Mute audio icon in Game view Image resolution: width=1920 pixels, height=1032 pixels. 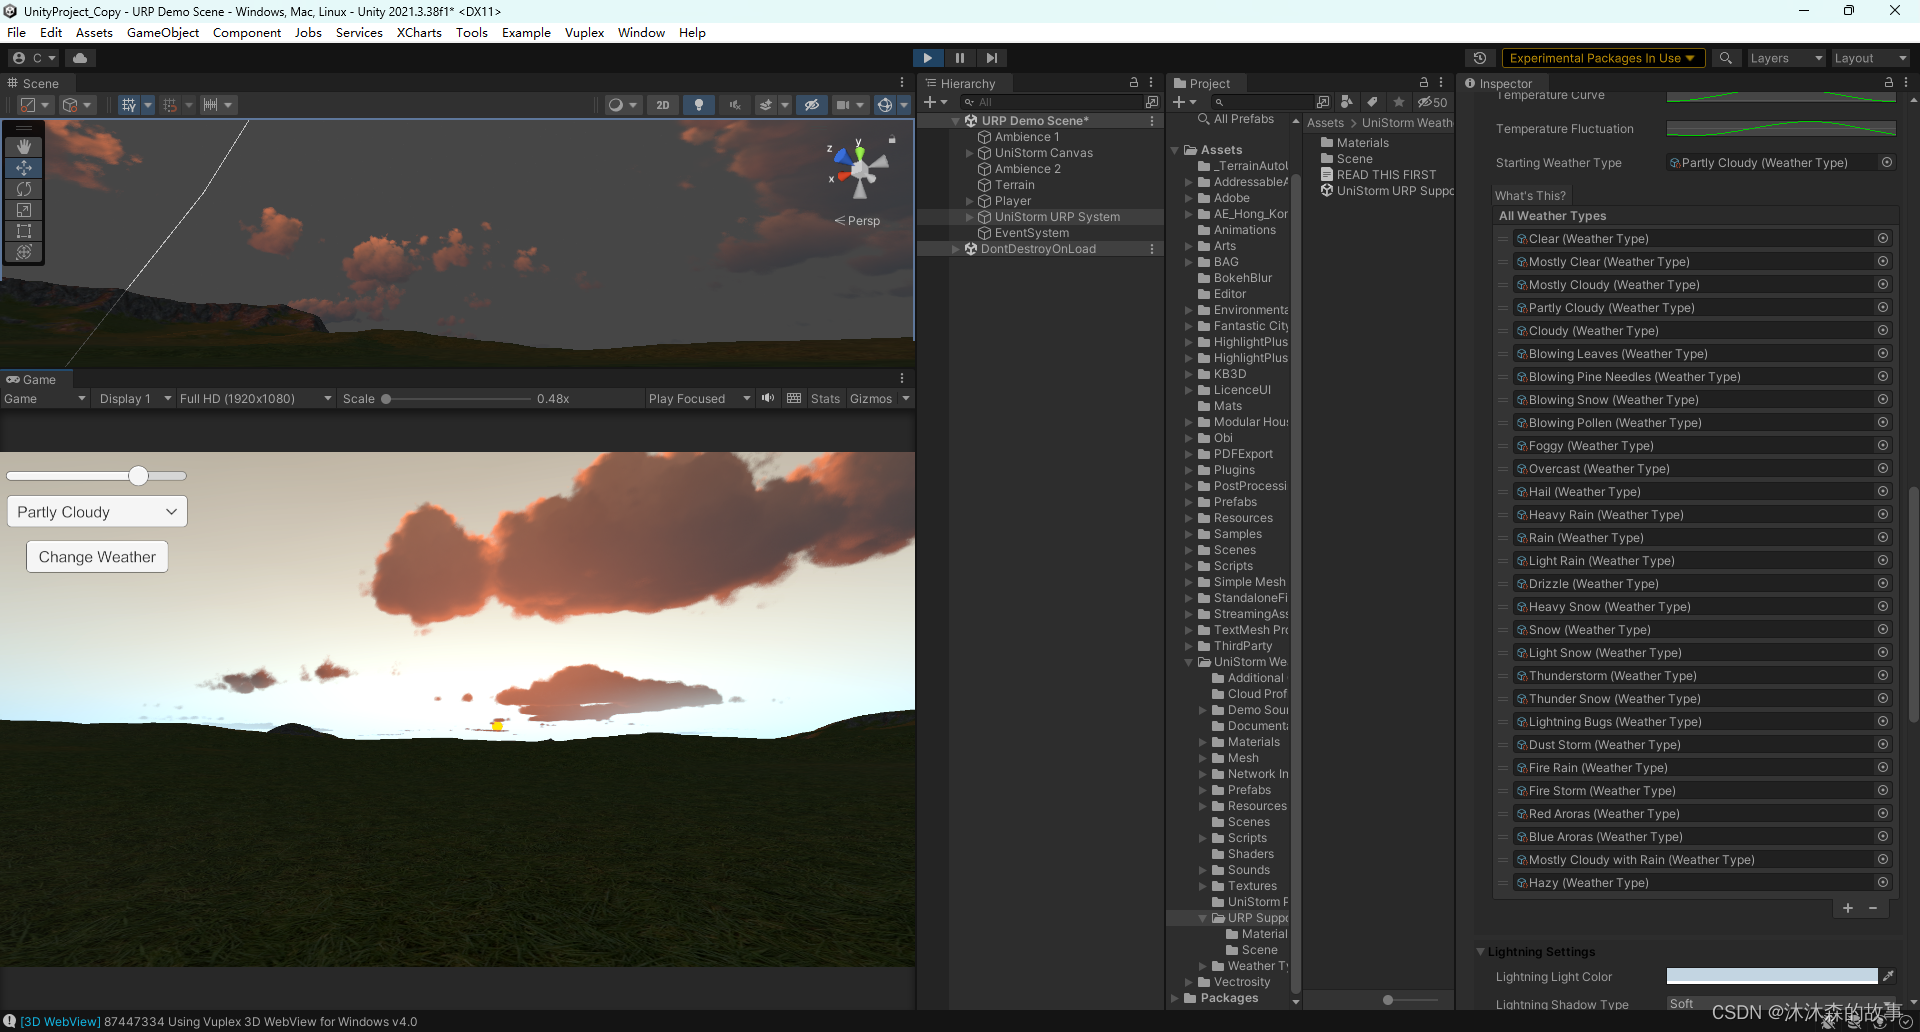[x=768, y=398]
